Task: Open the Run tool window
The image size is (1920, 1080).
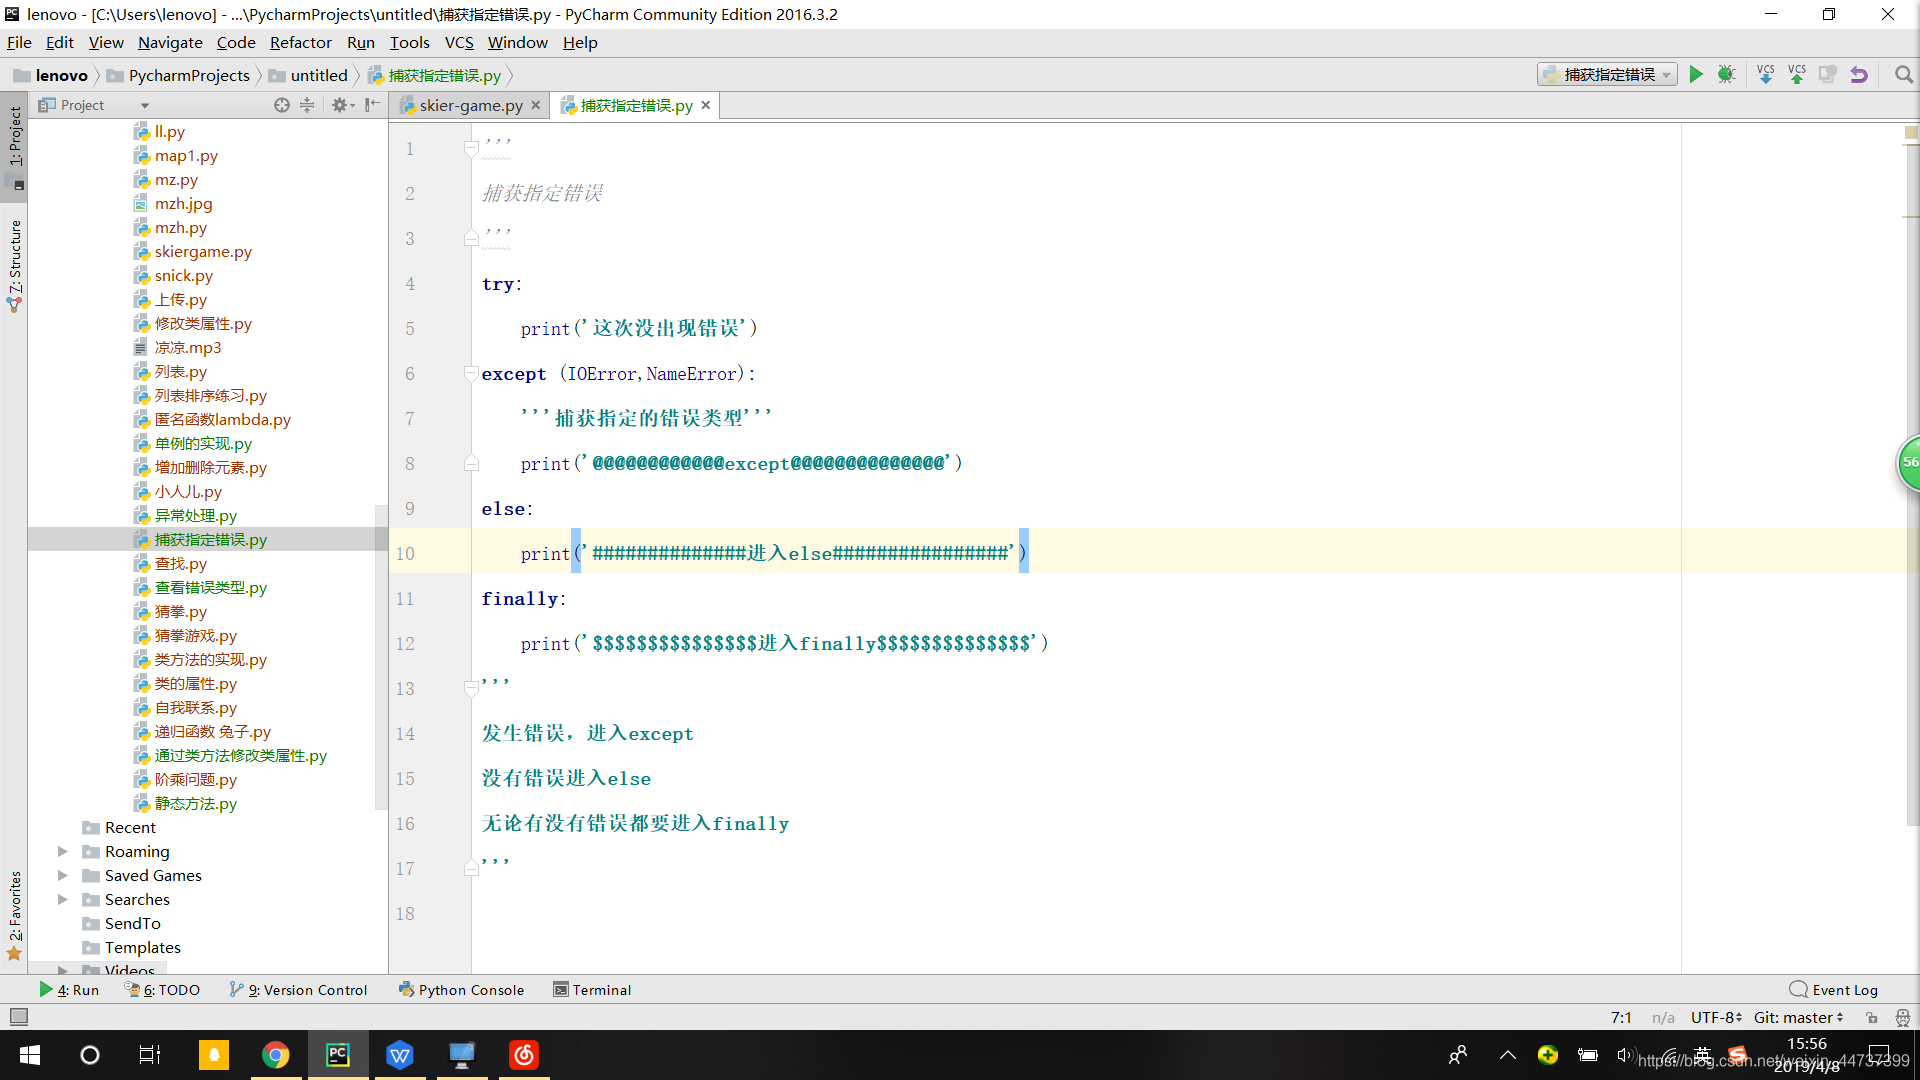Action: [x=68, y=990]
